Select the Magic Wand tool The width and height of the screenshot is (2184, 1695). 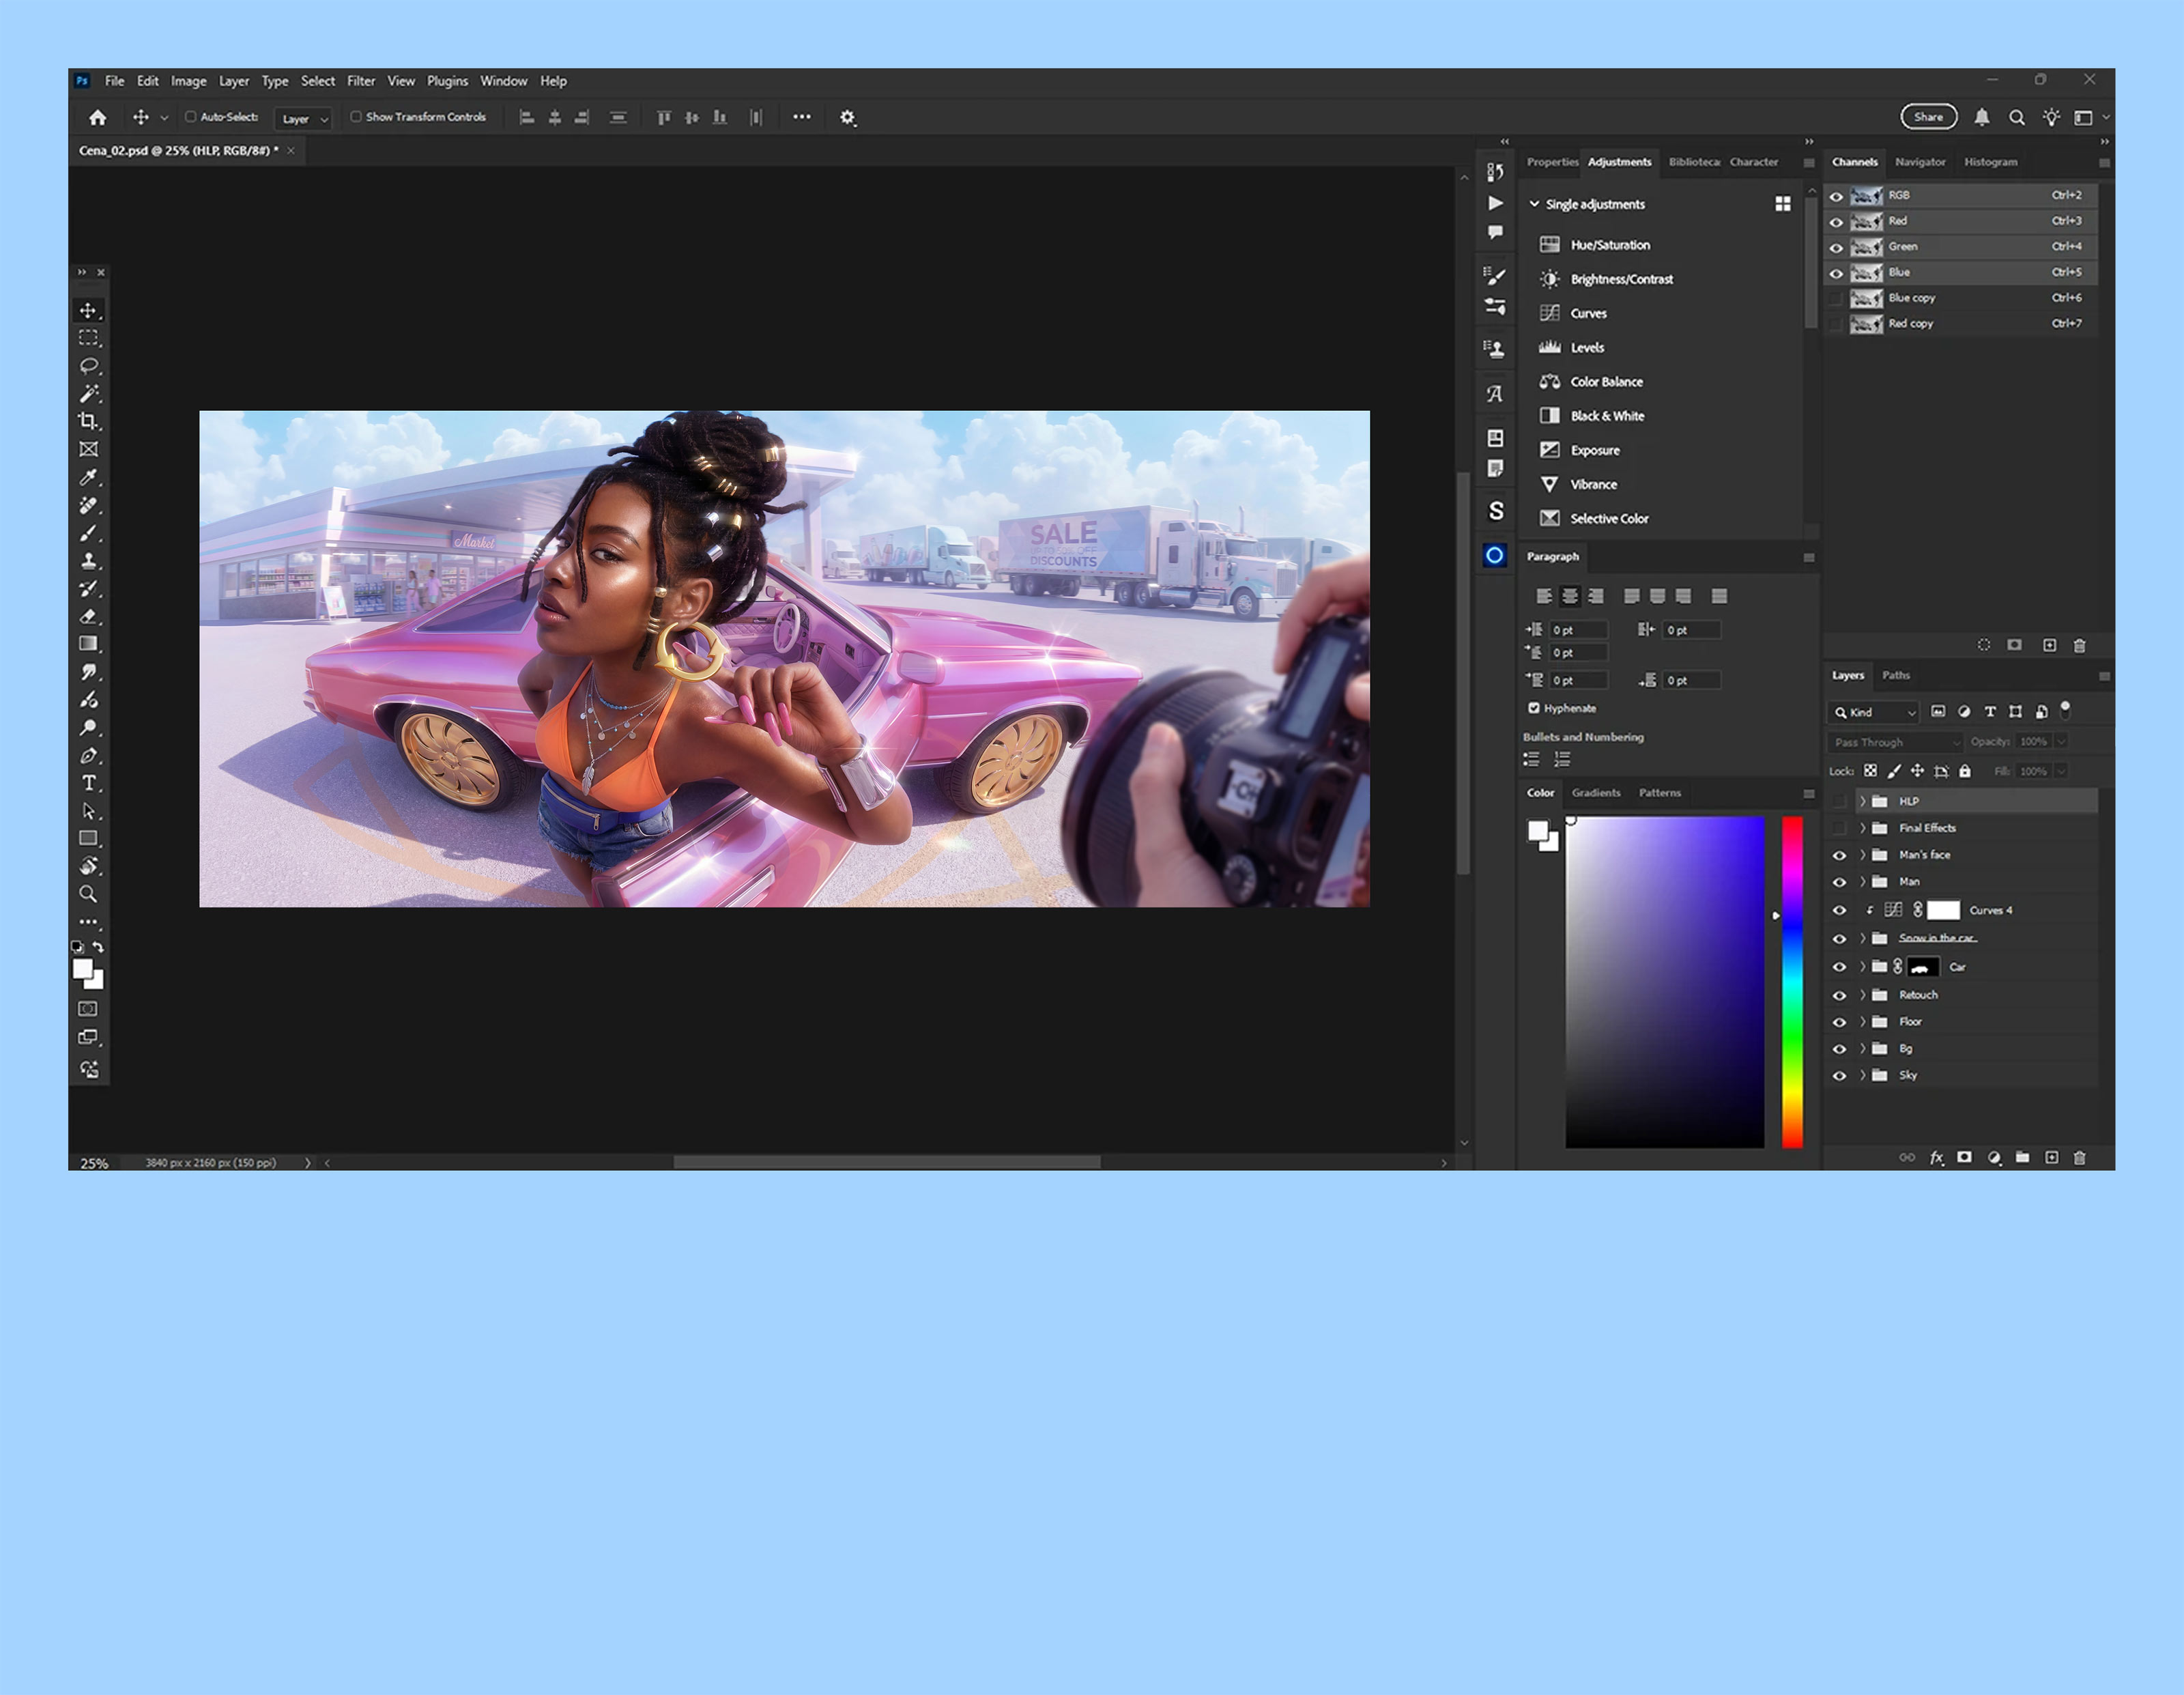pos(89,393)
